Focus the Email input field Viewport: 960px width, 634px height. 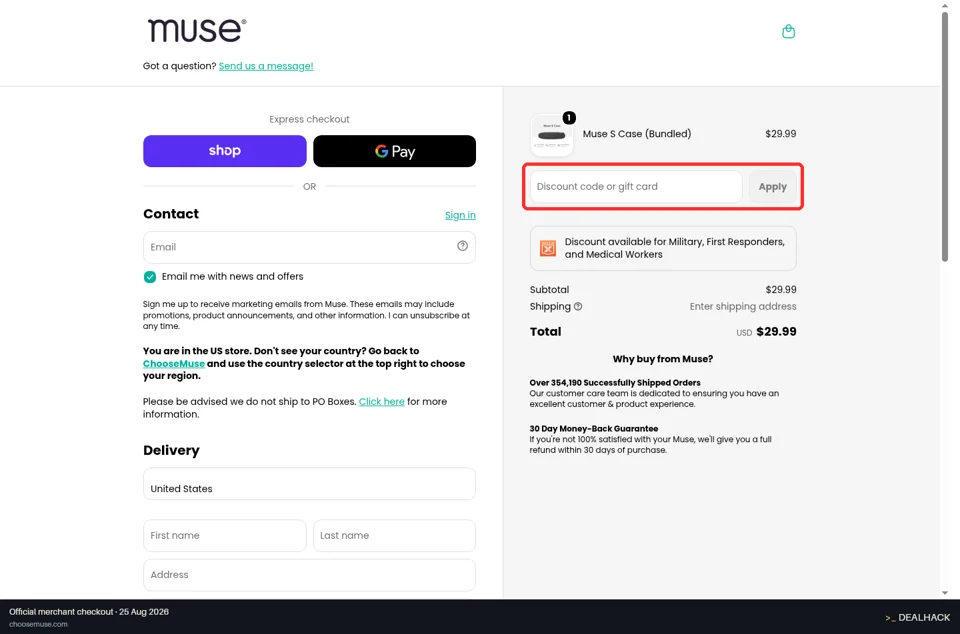pyautogui.click(x=309, y=247)
